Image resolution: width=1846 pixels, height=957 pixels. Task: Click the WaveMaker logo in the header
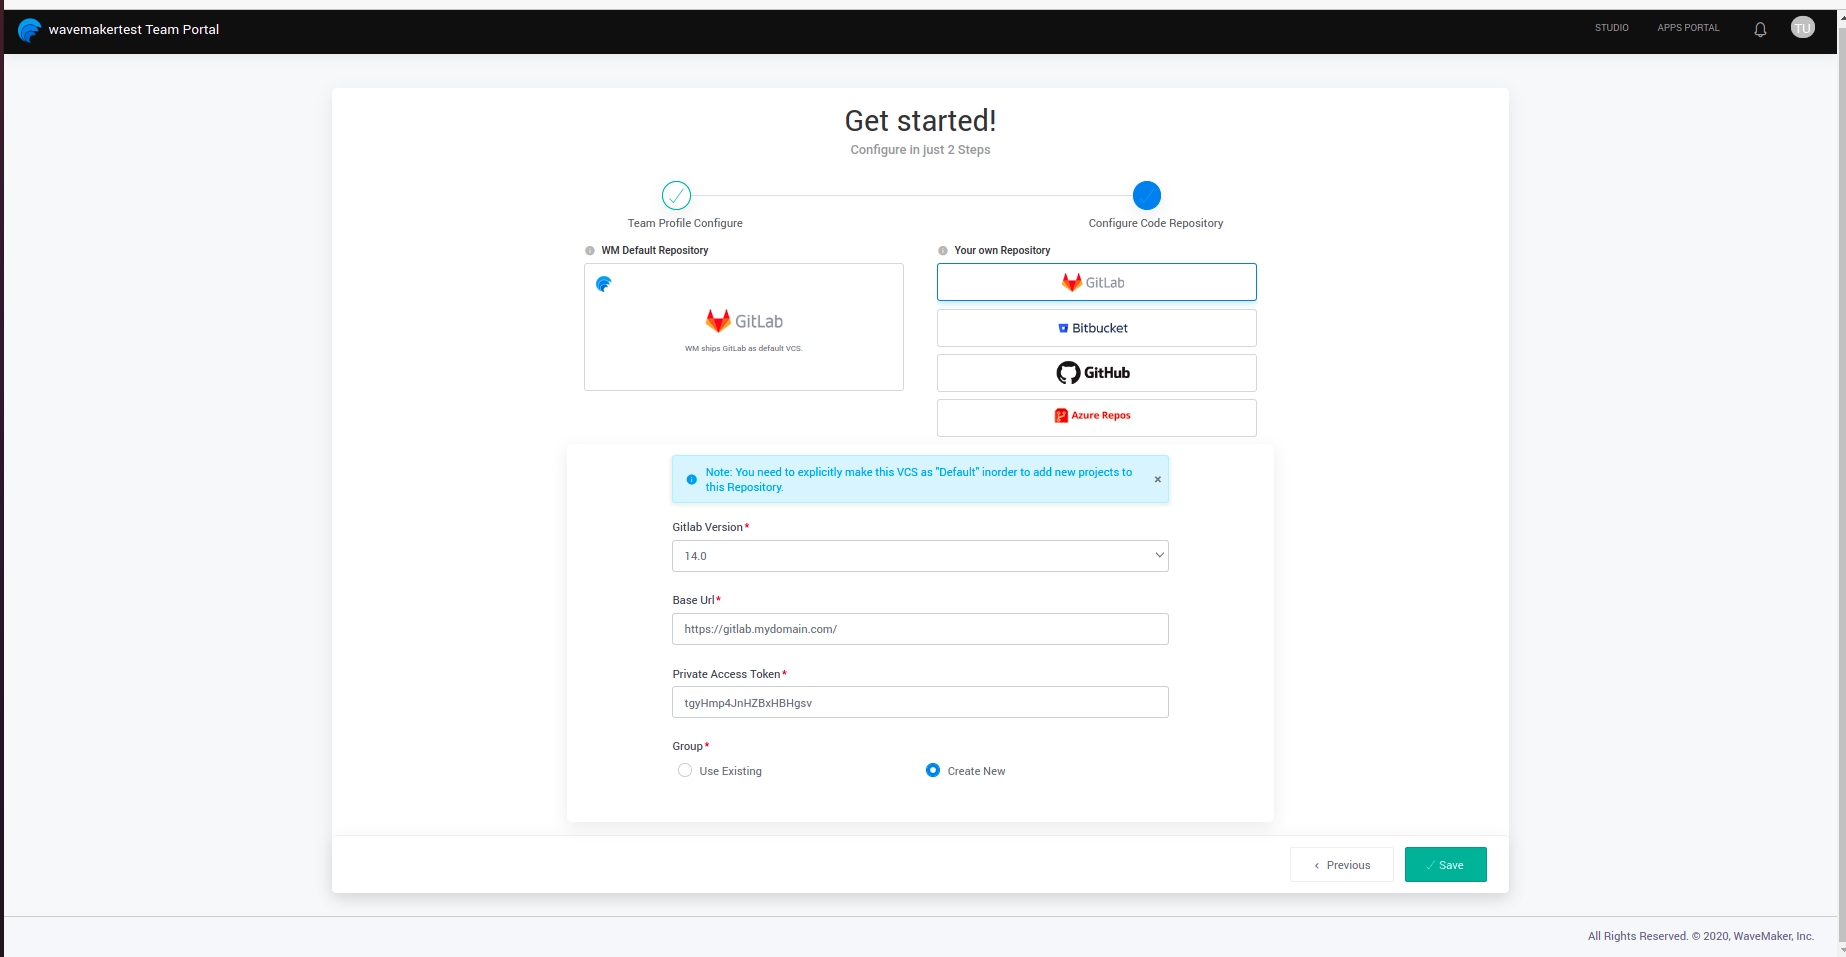(x=29, y=30)
